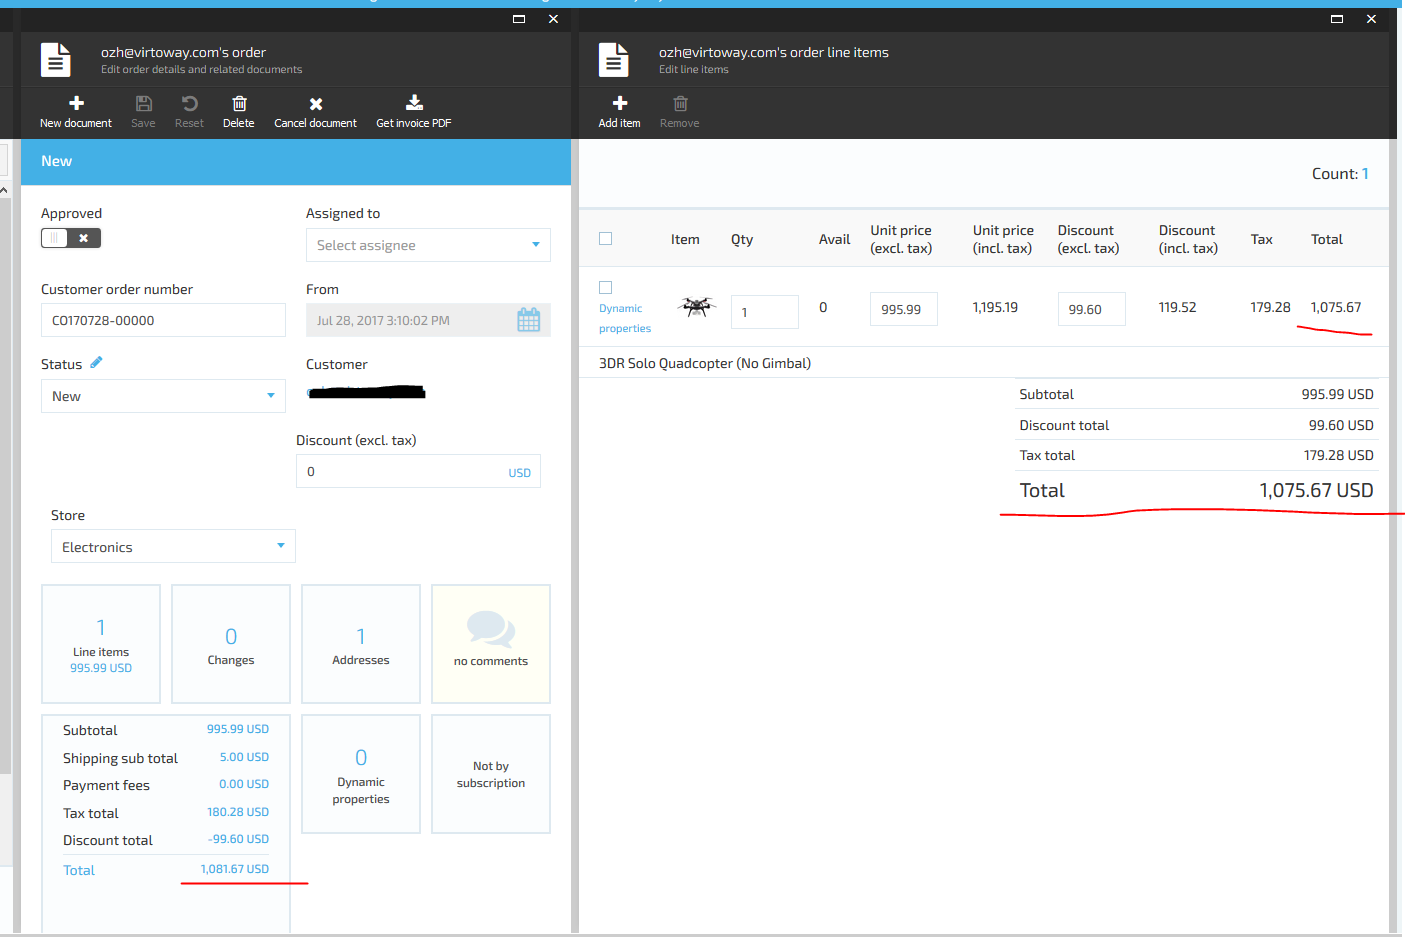This screenshot has height=937, width=1405.
Task: Click the Shipping sub total 5.00 USD value
Action: tap(244, 757)
